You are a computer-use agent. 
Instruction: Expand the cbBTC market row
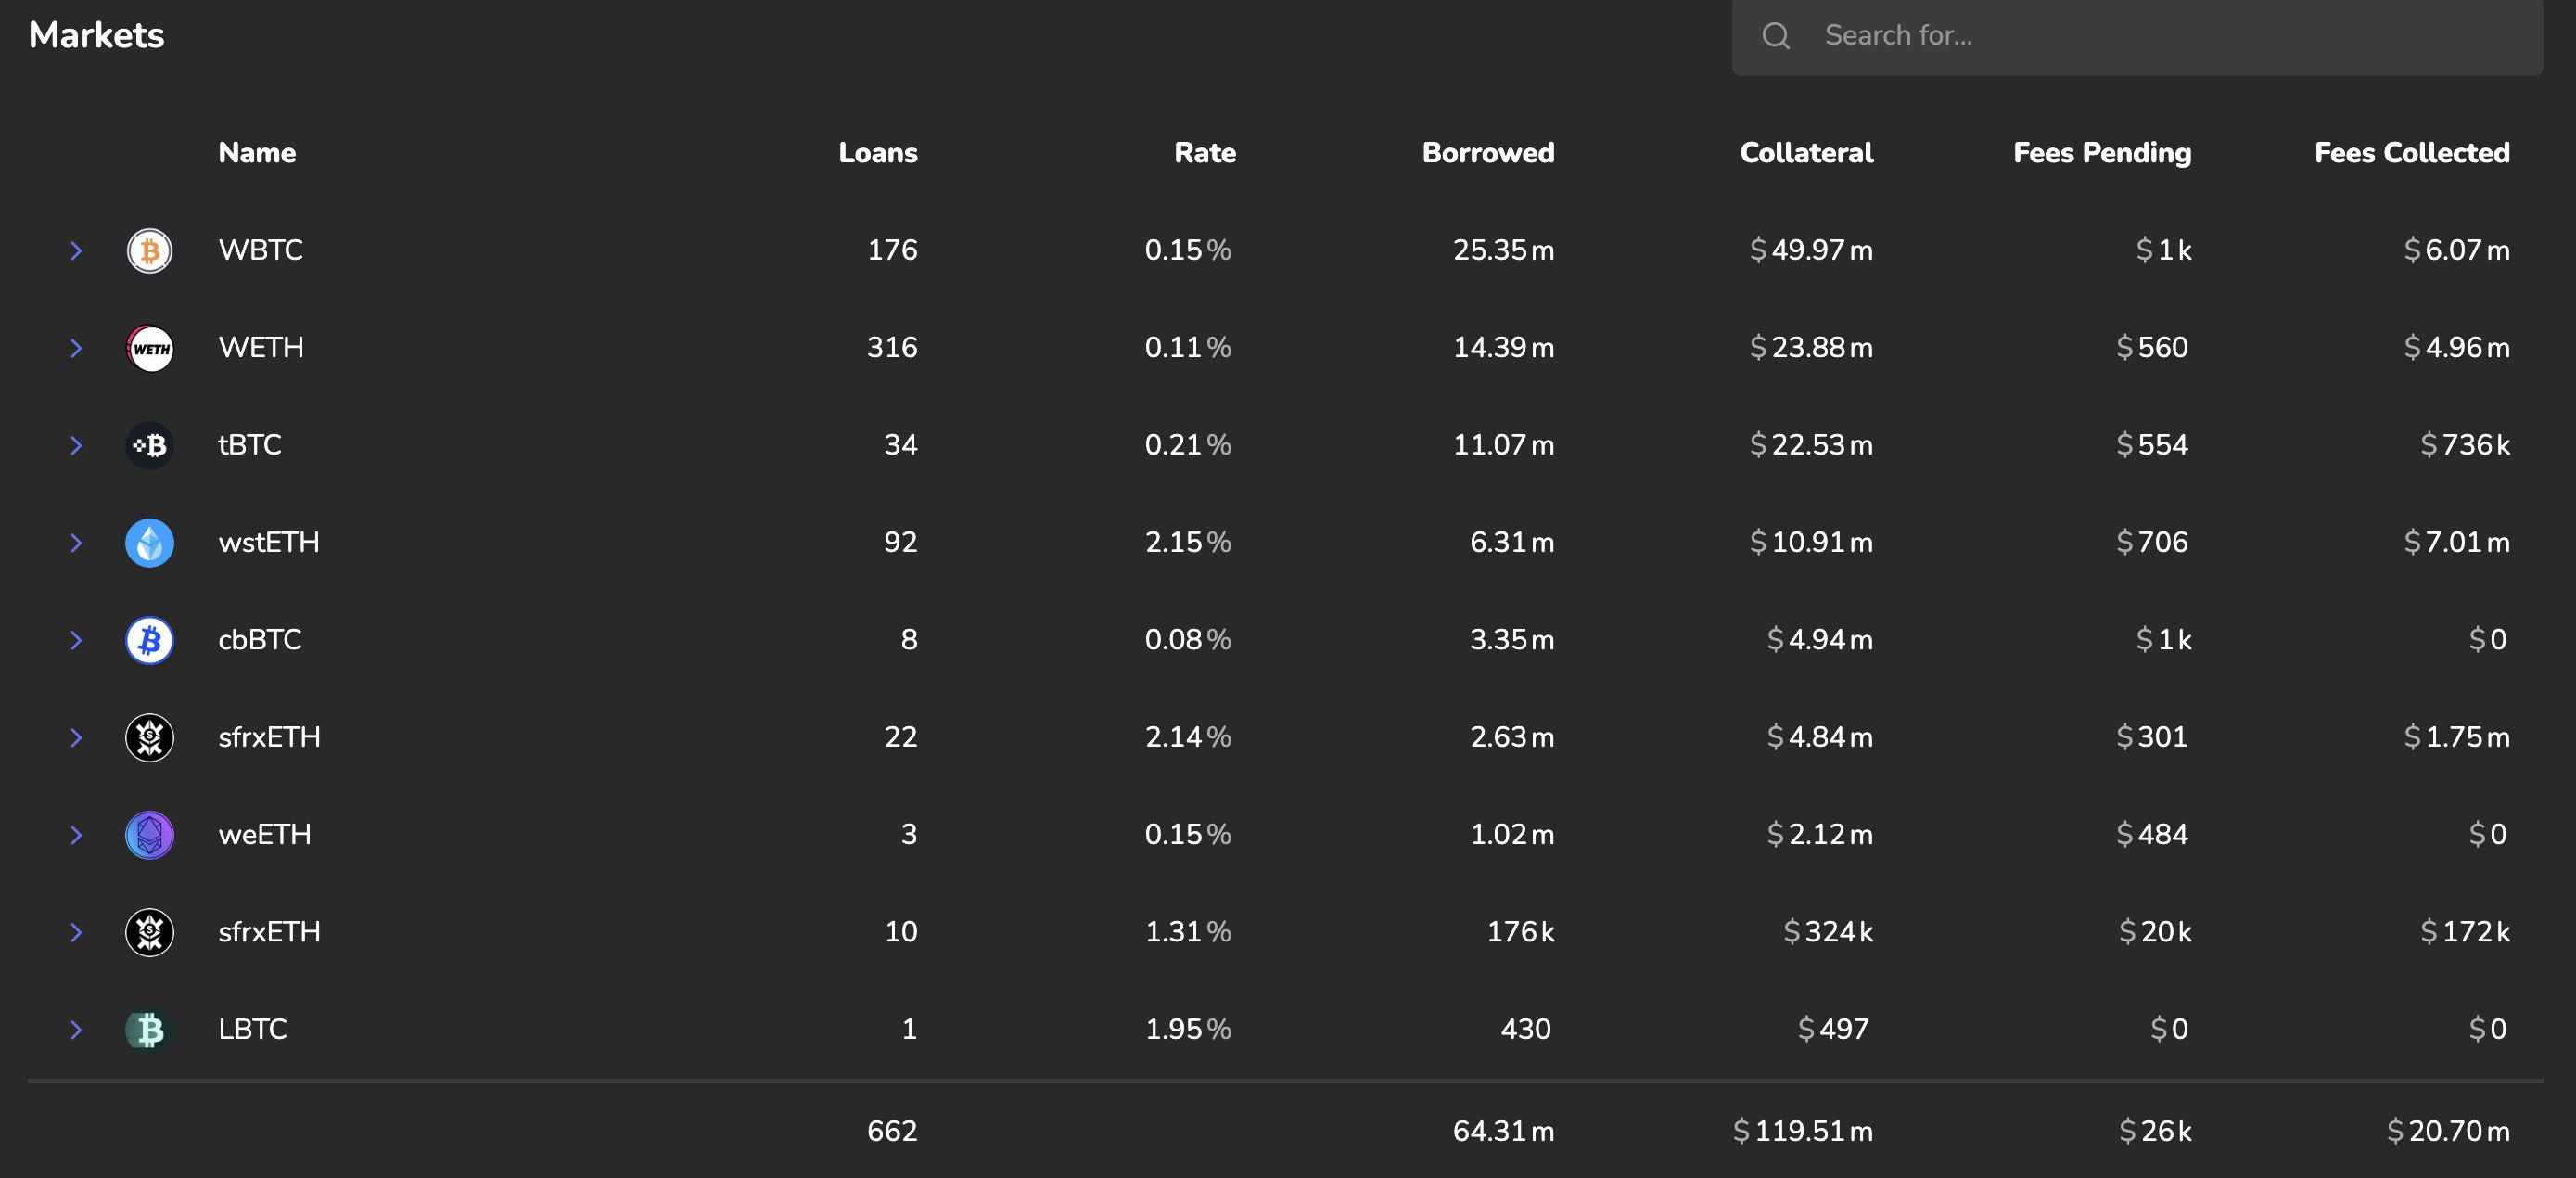pyautogui.click(x=76, y=640)
